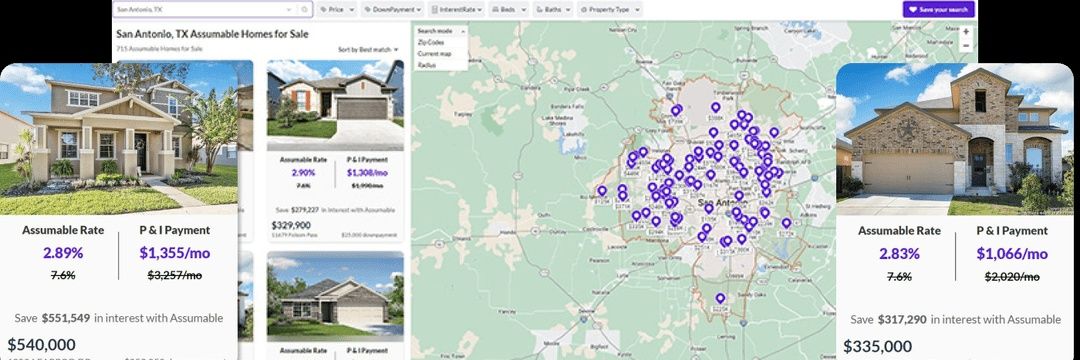Image resolution: width=1080 pixels, height=360 pixels.
Task: Zoom in the map with plus button
Action: 966,32
